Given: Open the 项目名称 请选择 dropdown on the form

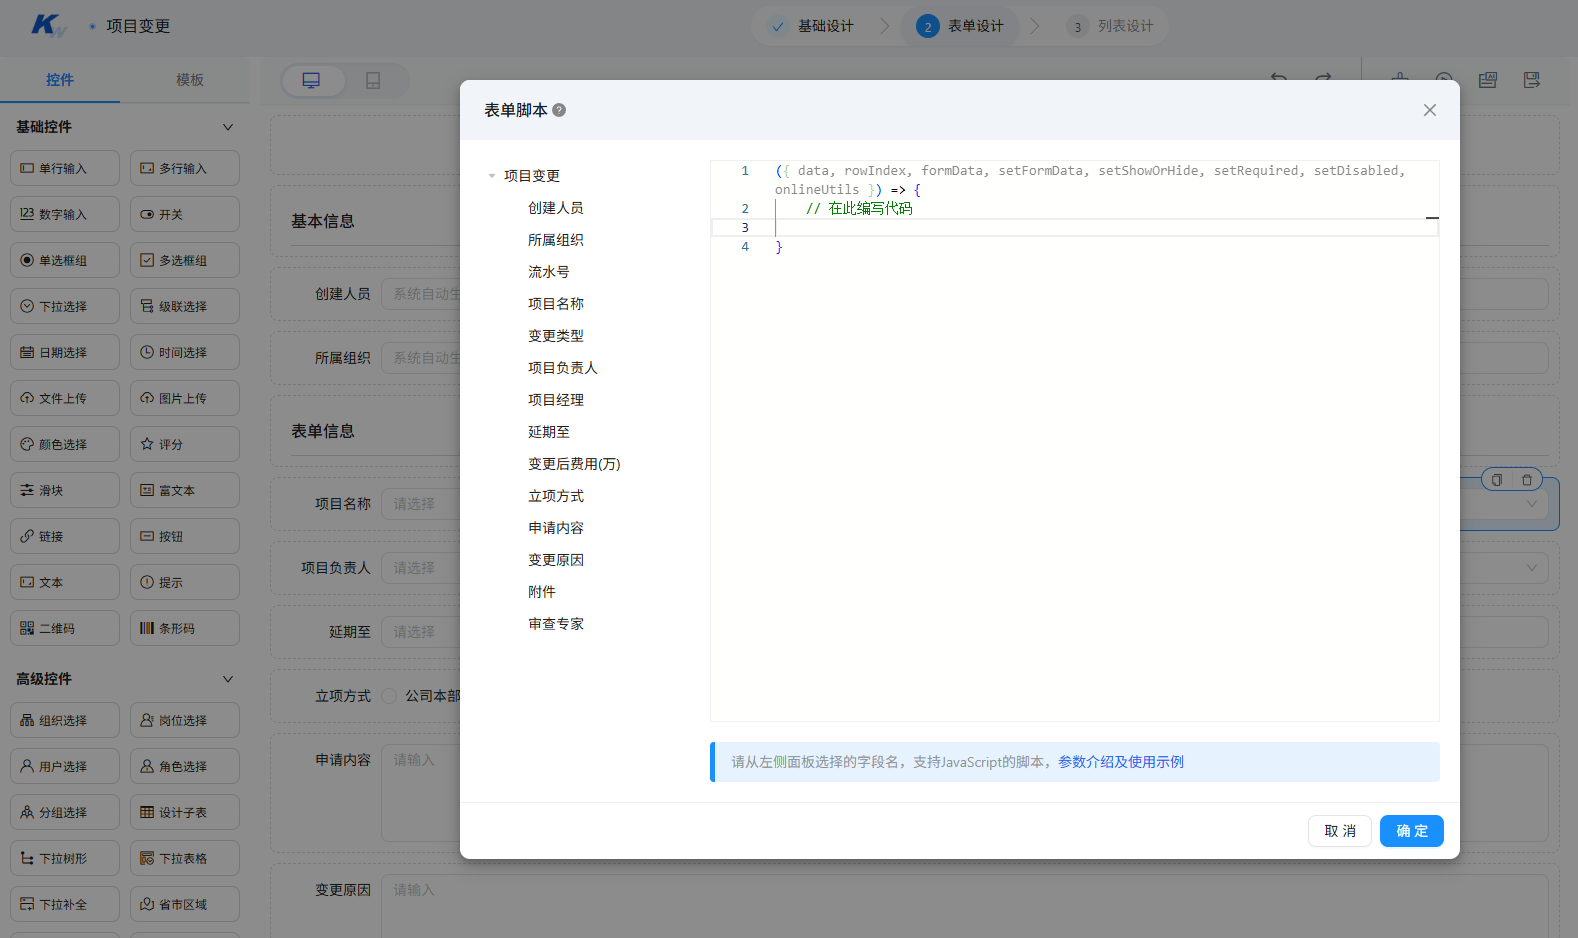Looking at the screenshot, I should tap(420, 504).
